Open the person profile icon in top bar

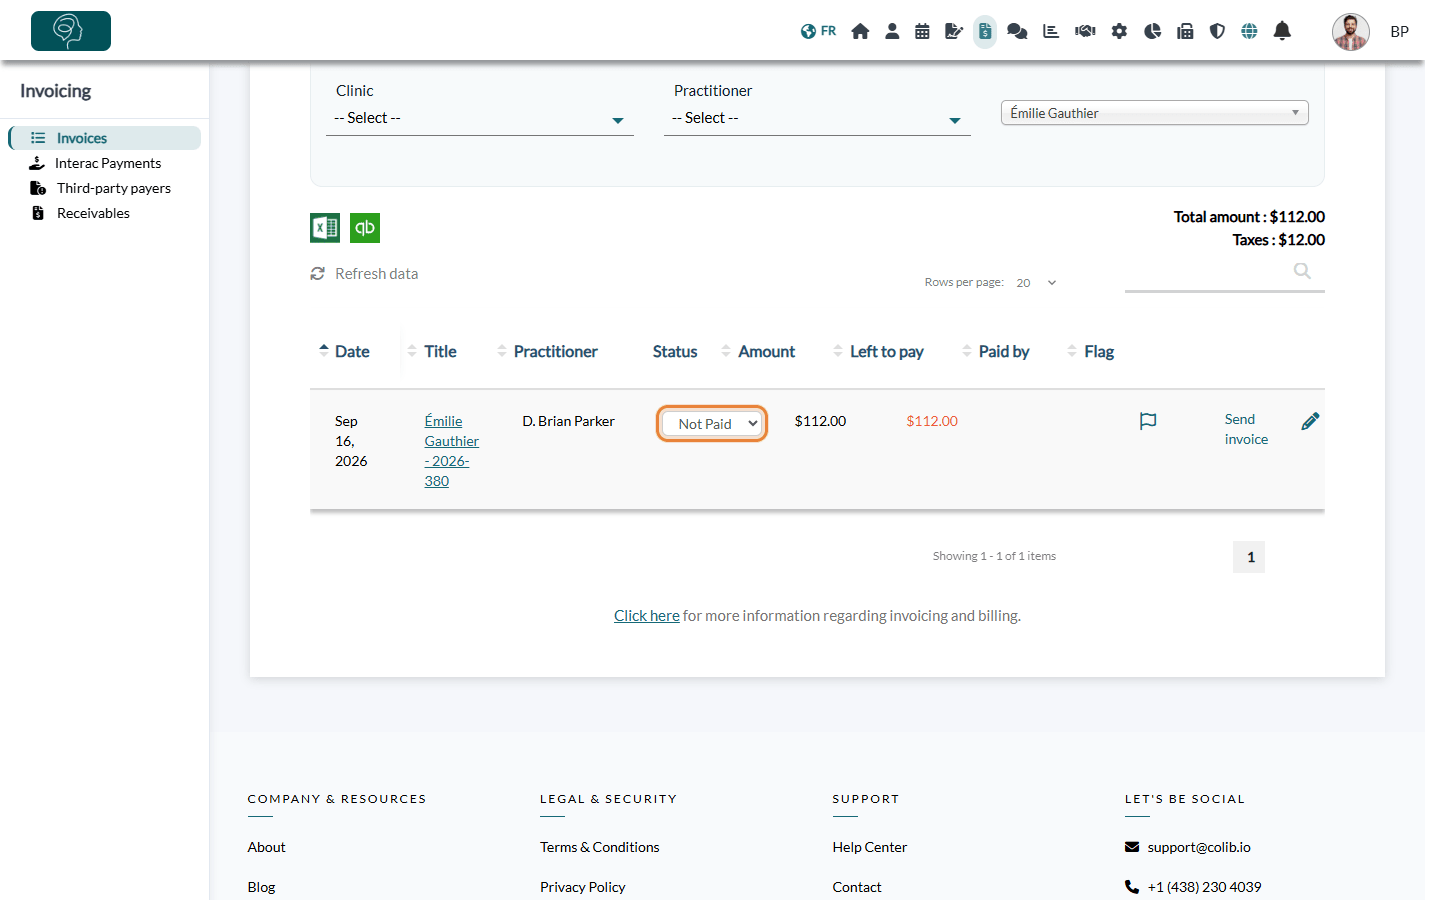click(892, 31)
